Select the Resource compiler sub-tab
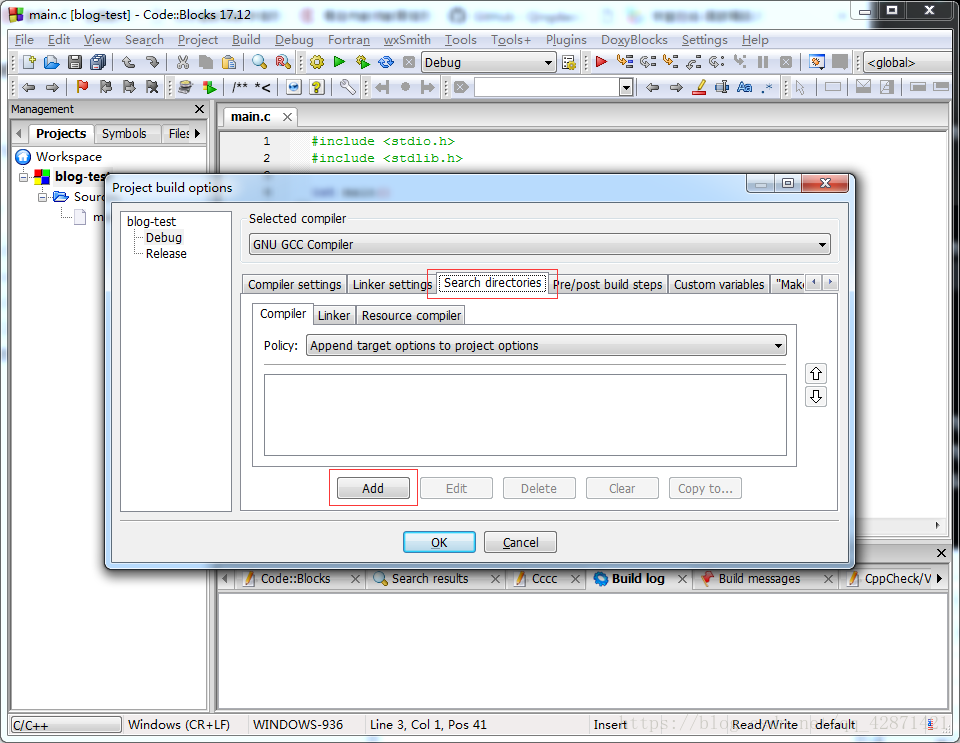The height and width of the screenshot is (743, 960). (x=411, y=316)
